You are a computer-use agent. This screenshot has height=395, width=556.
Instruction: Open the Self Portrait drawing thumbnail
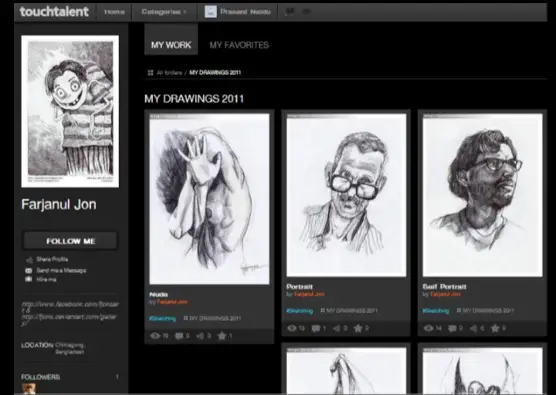pyautogui.click(x=483, y=195)
